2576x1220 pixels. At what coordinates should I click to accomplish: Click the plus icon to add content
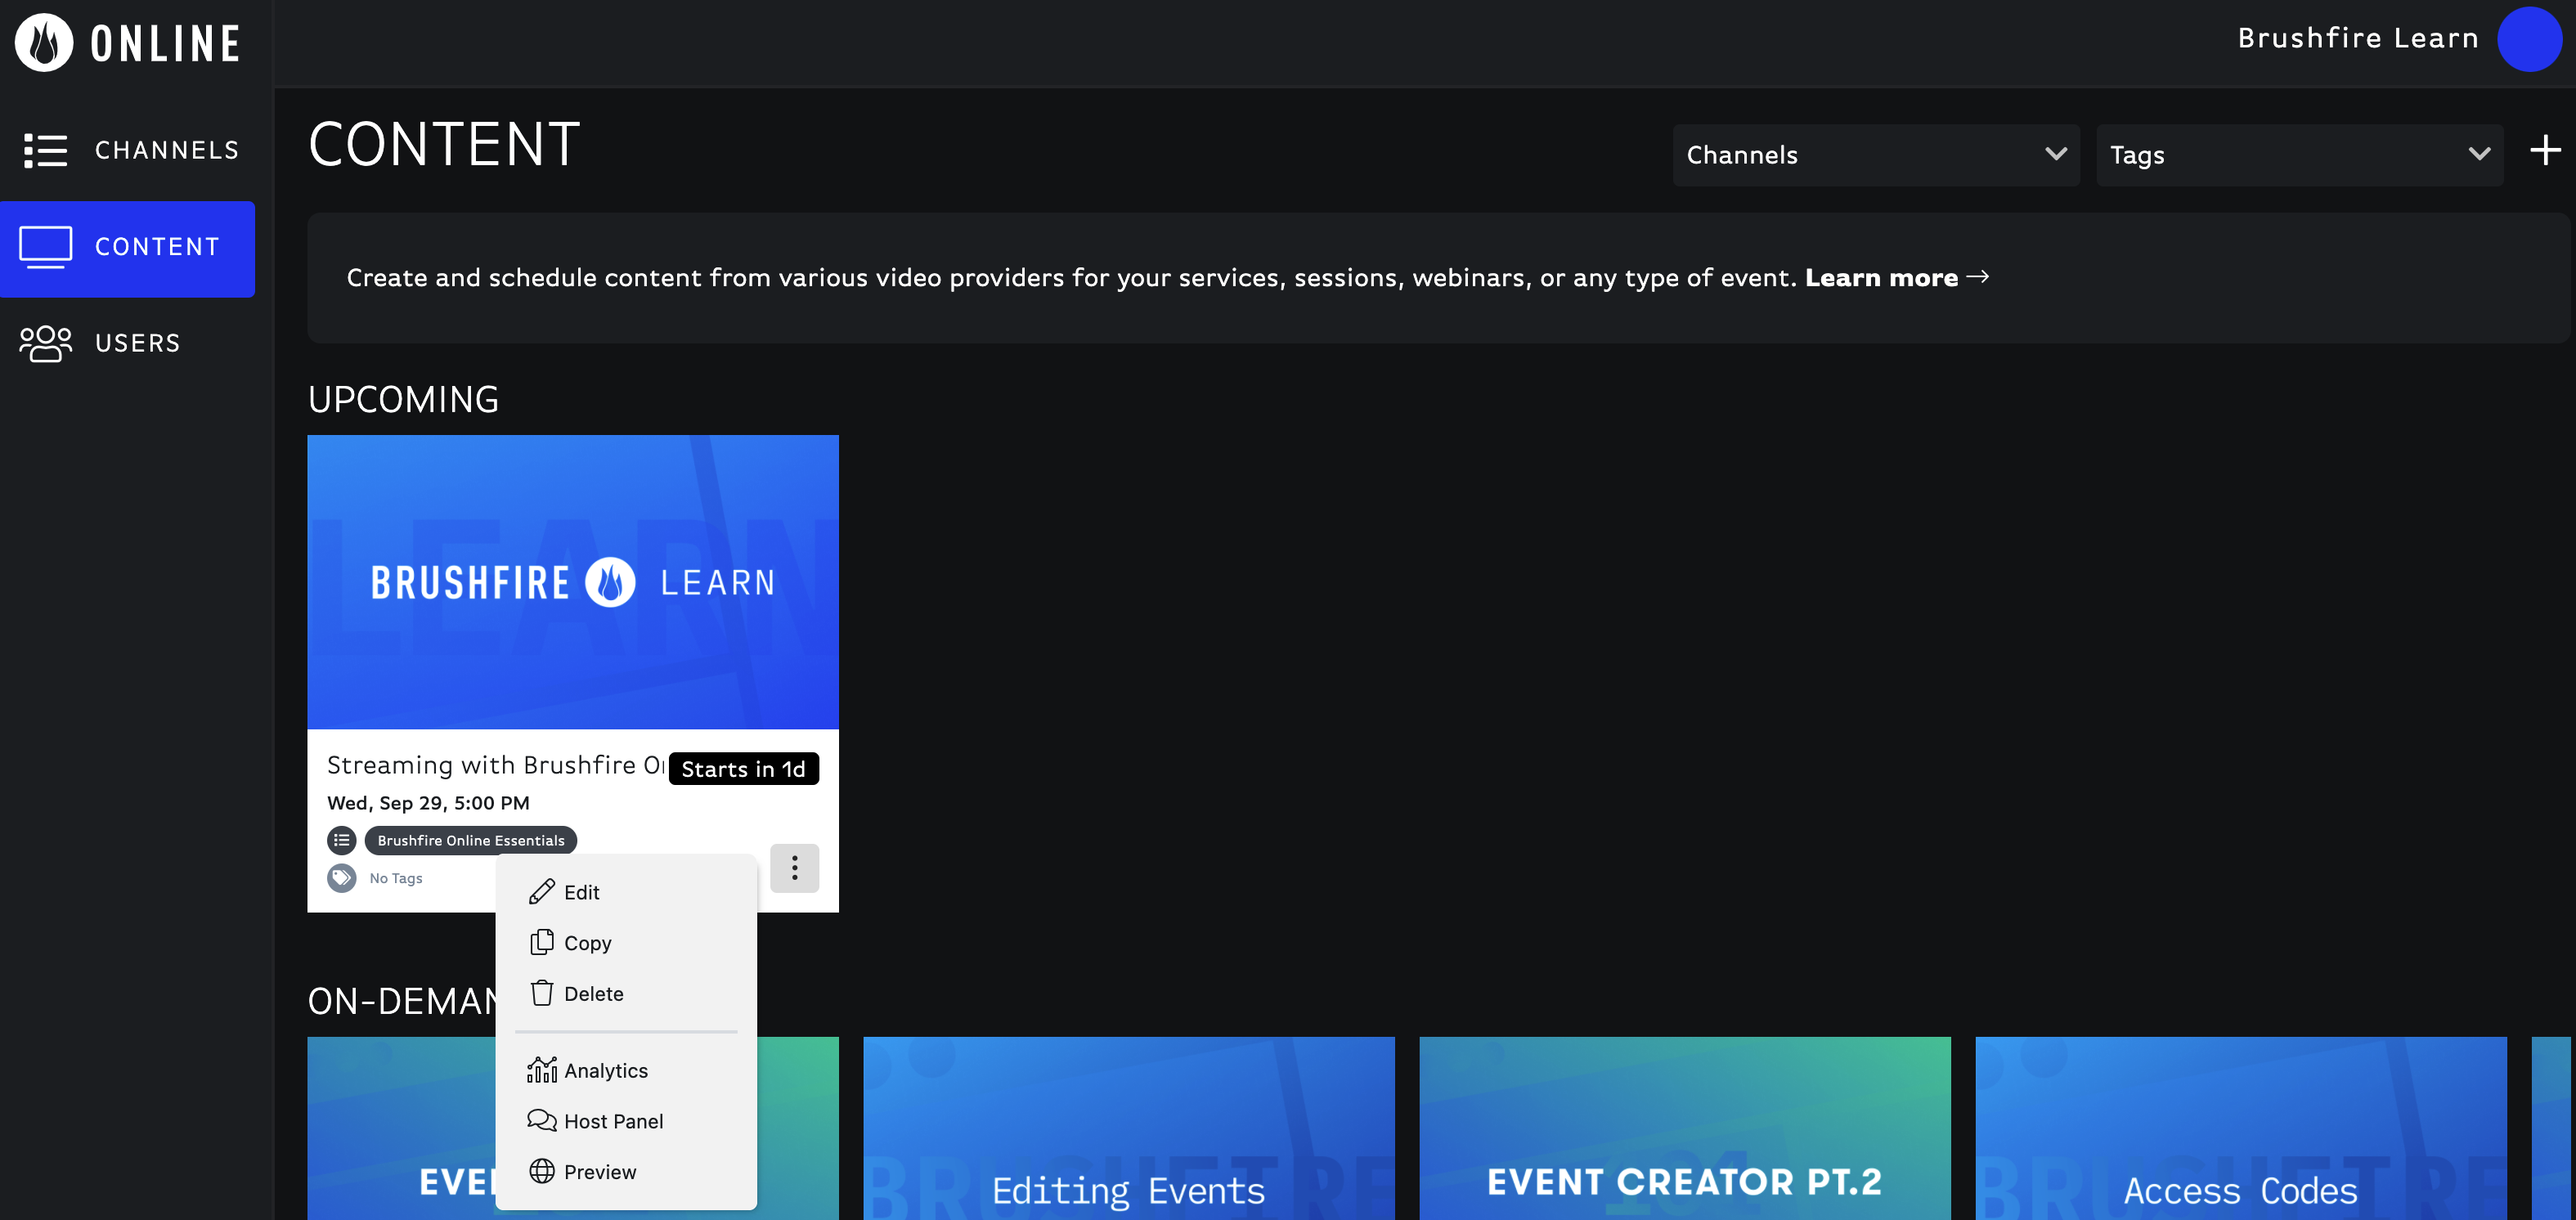click(x=2545, y=151)
